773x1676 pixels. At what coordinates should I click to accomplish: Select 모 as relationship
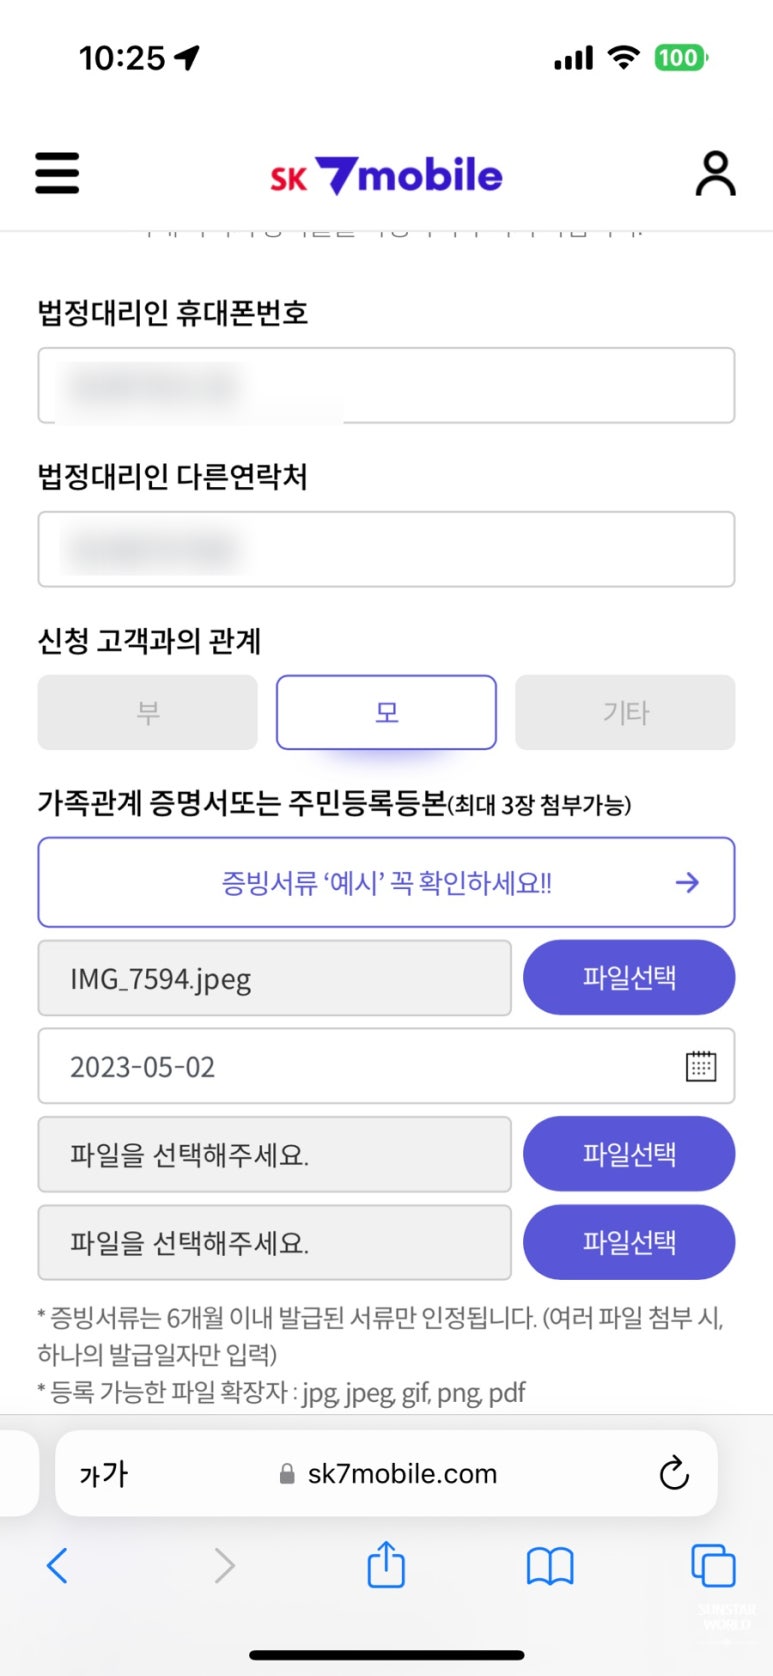[x=386, y=713]
